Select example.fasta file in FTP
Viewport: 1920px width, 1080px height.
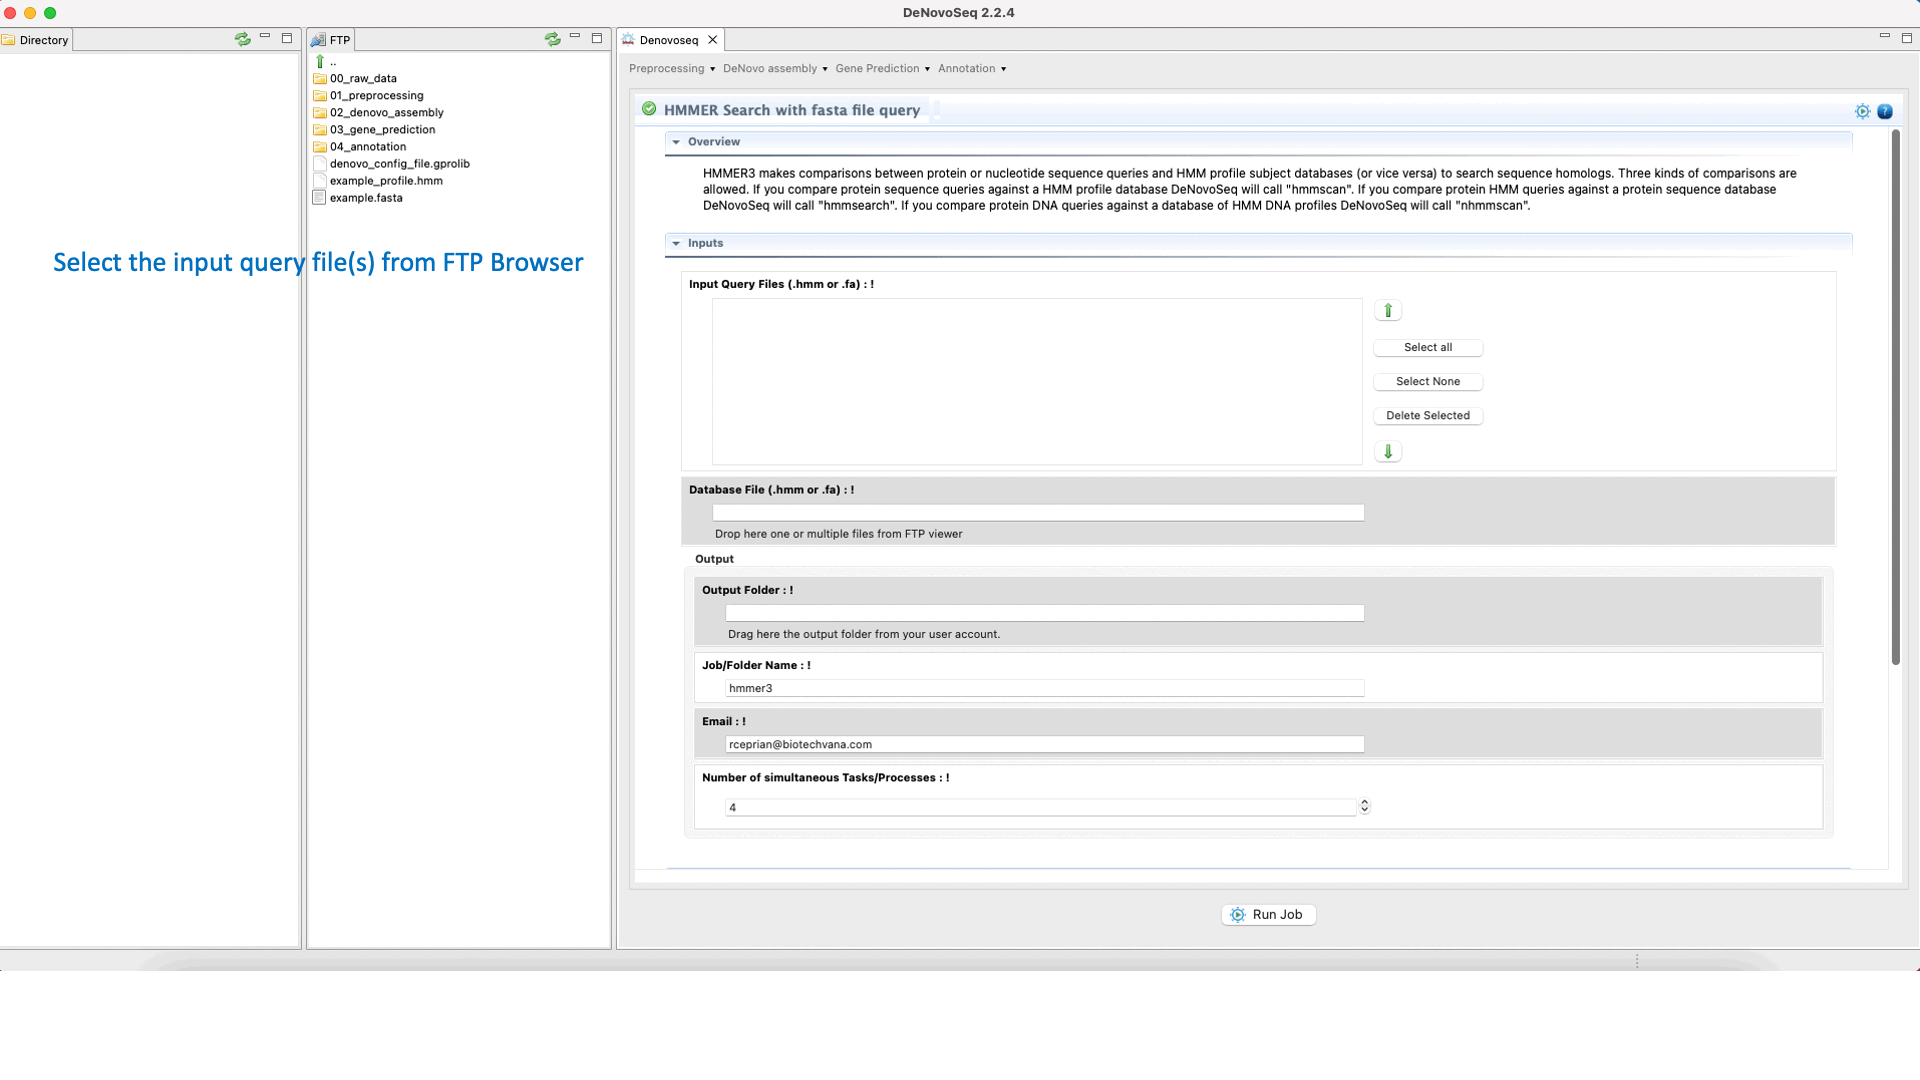tap(366, 198)
